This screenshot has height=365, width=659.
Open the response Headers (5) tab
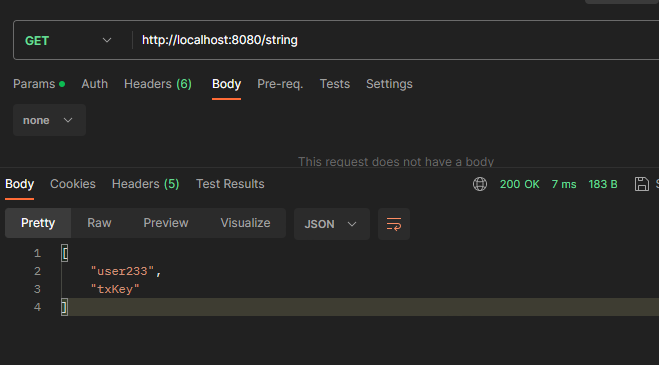click(145, 184)
